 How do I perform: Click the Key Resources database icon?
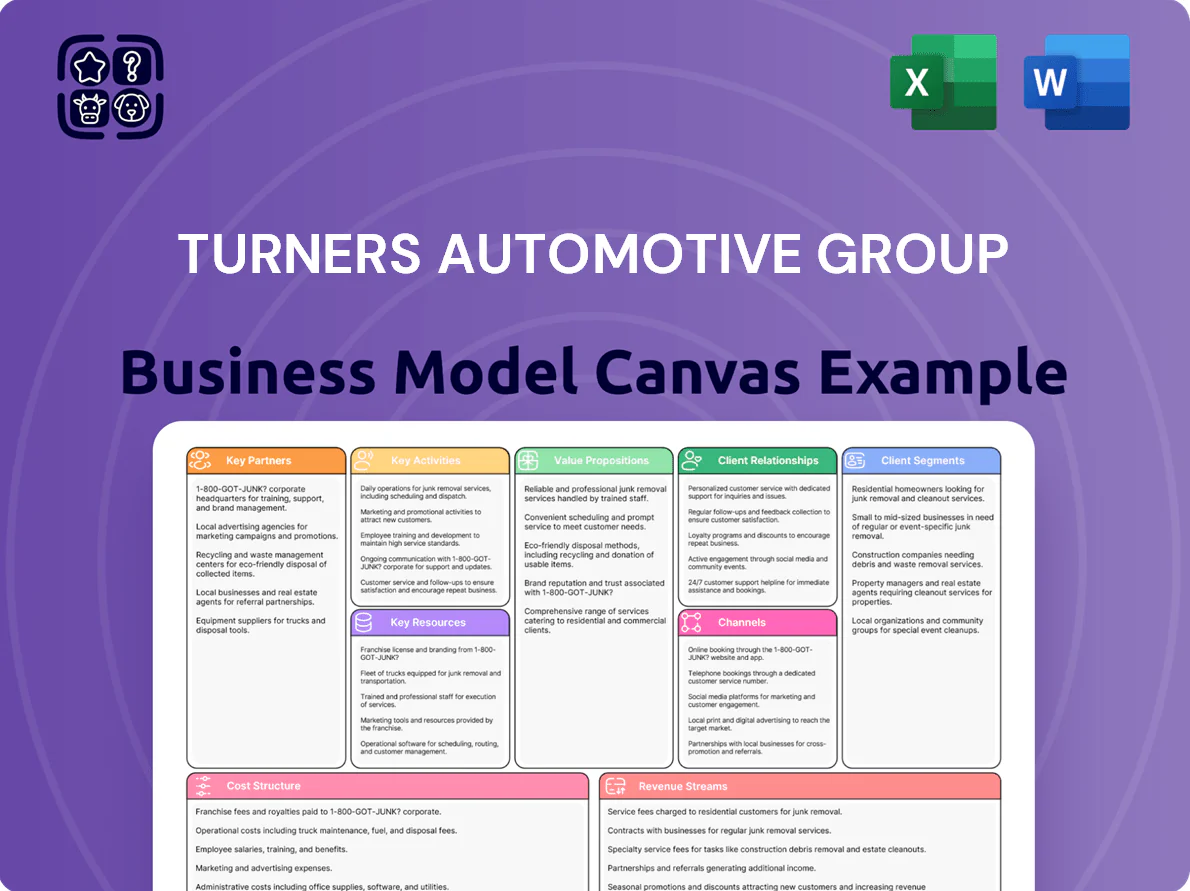(x=364, y=622)
